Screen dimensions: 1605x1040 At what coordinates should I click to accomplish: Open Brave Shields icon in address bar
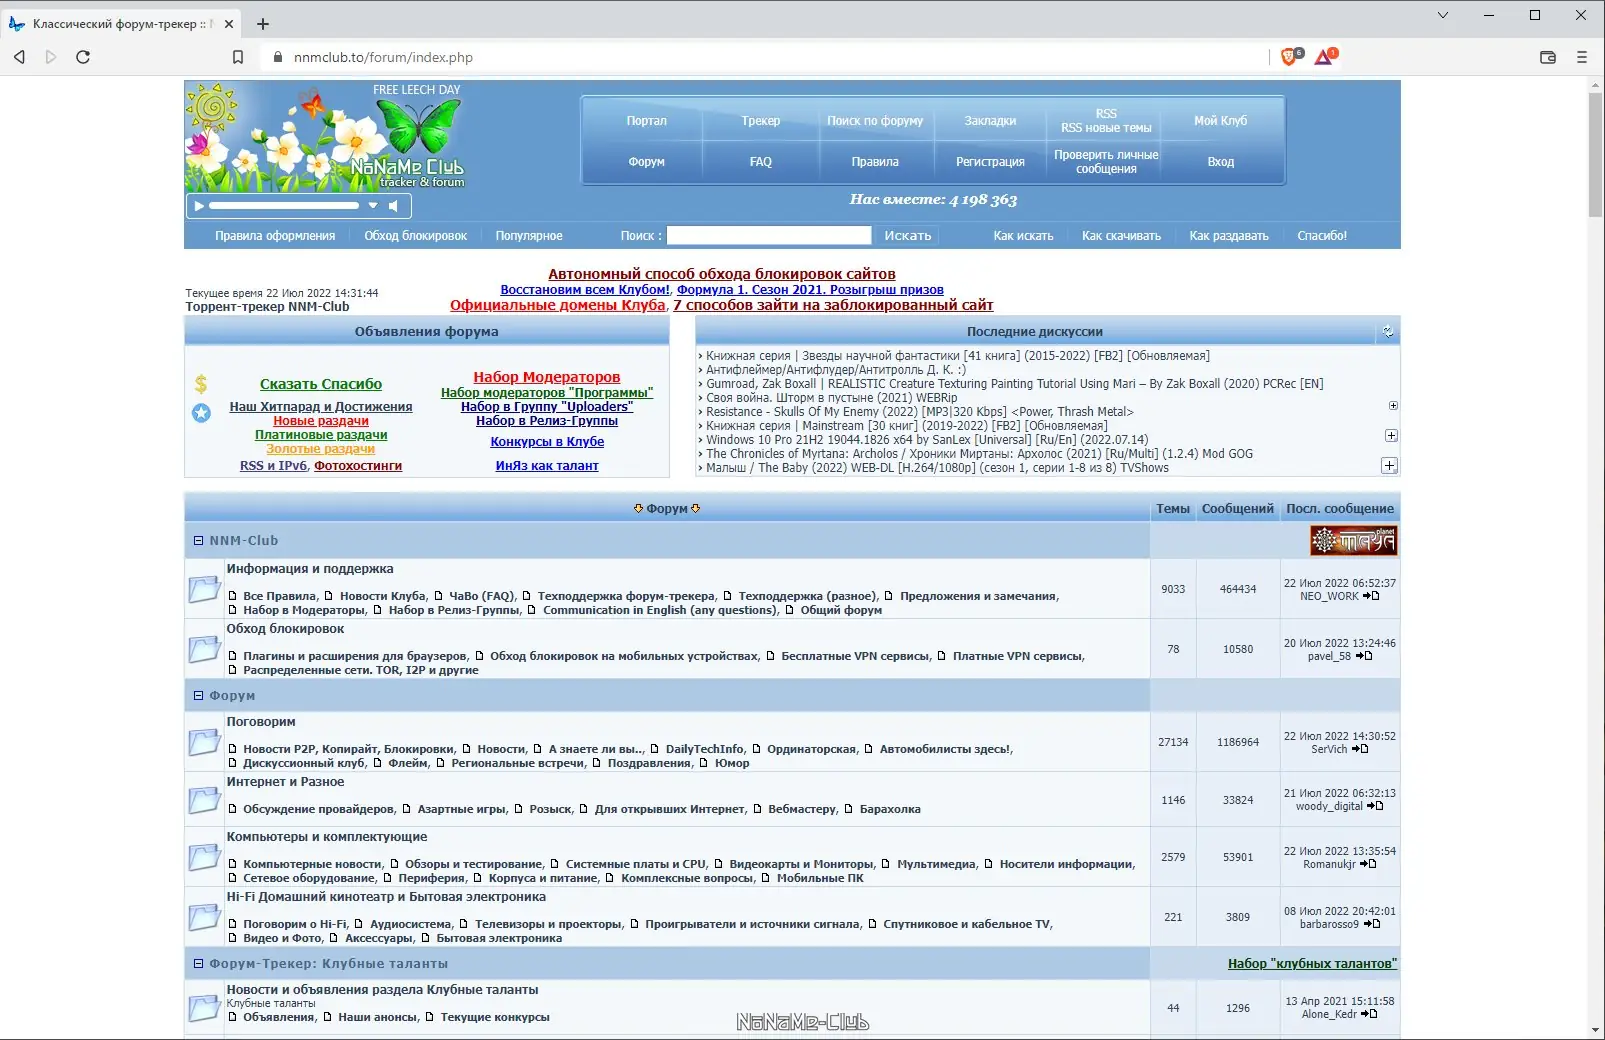tap(1291, 57)
